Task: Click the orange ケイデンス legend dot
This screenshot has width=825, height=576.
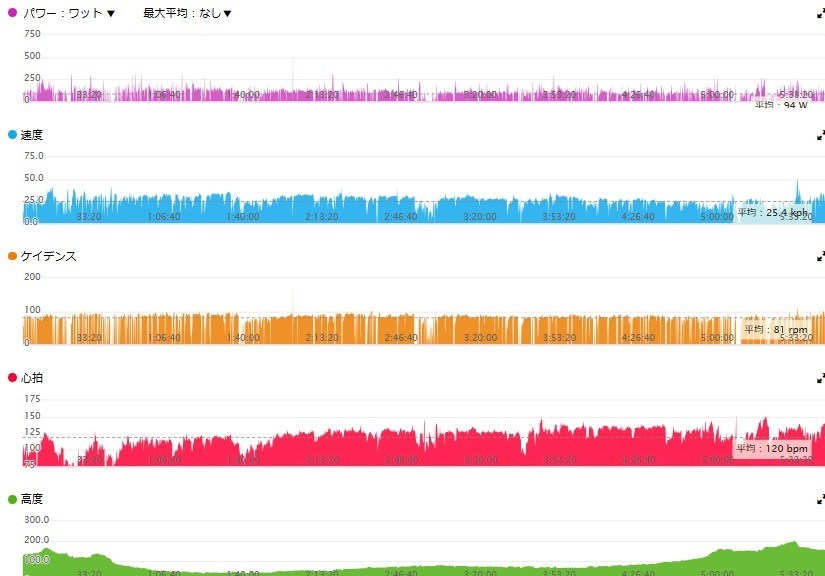Action: [13, 256]
